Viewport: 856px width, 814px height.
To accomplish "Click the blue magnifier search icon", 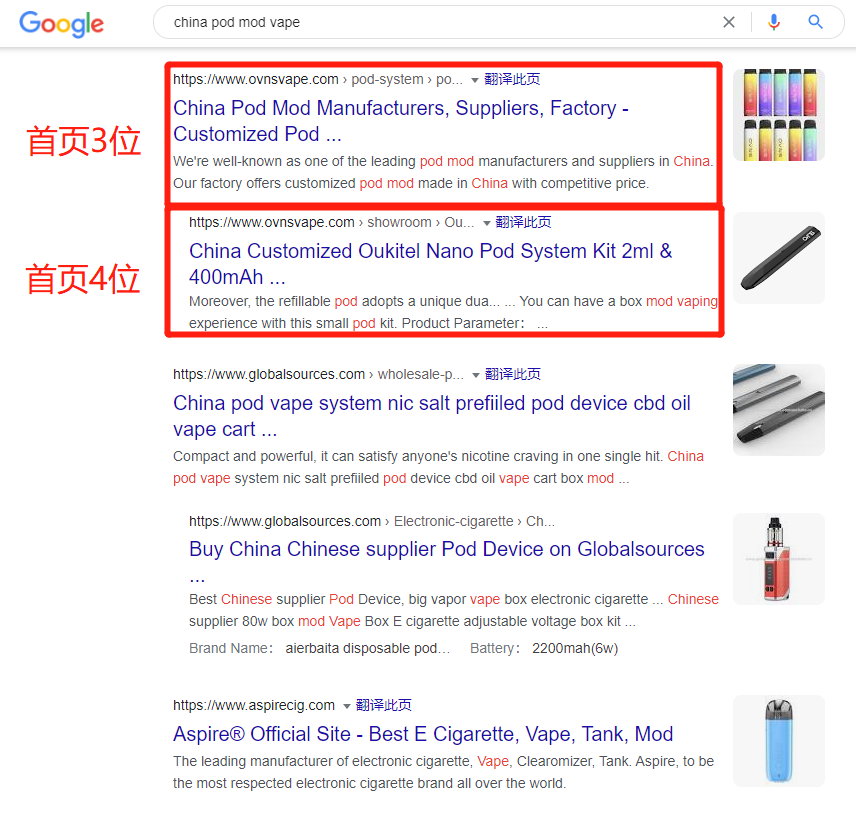I will [x=815, y=22].
